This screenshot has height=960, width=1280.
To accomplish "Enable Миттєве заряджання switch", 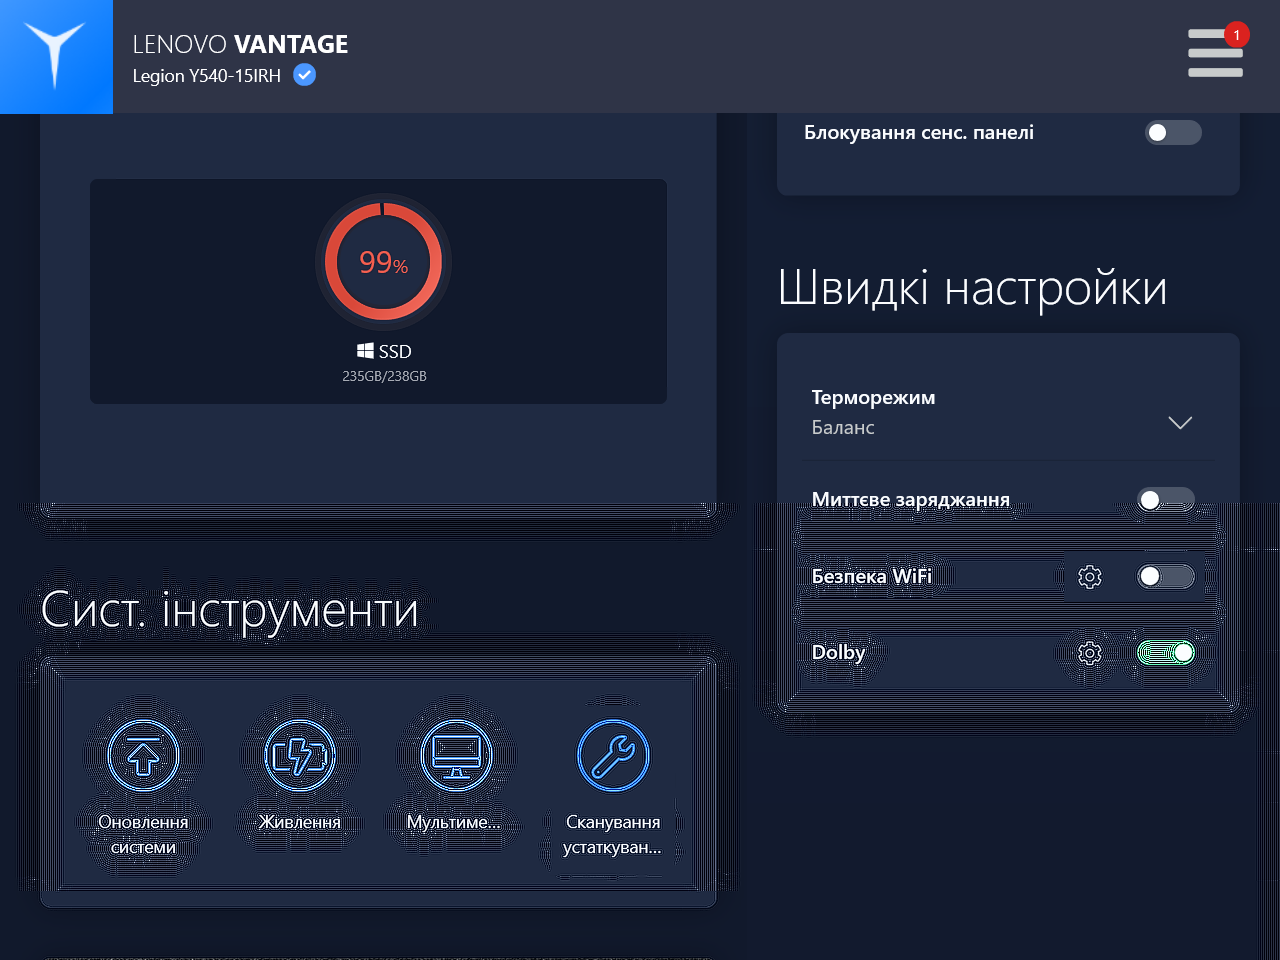I will point(1166,500).
